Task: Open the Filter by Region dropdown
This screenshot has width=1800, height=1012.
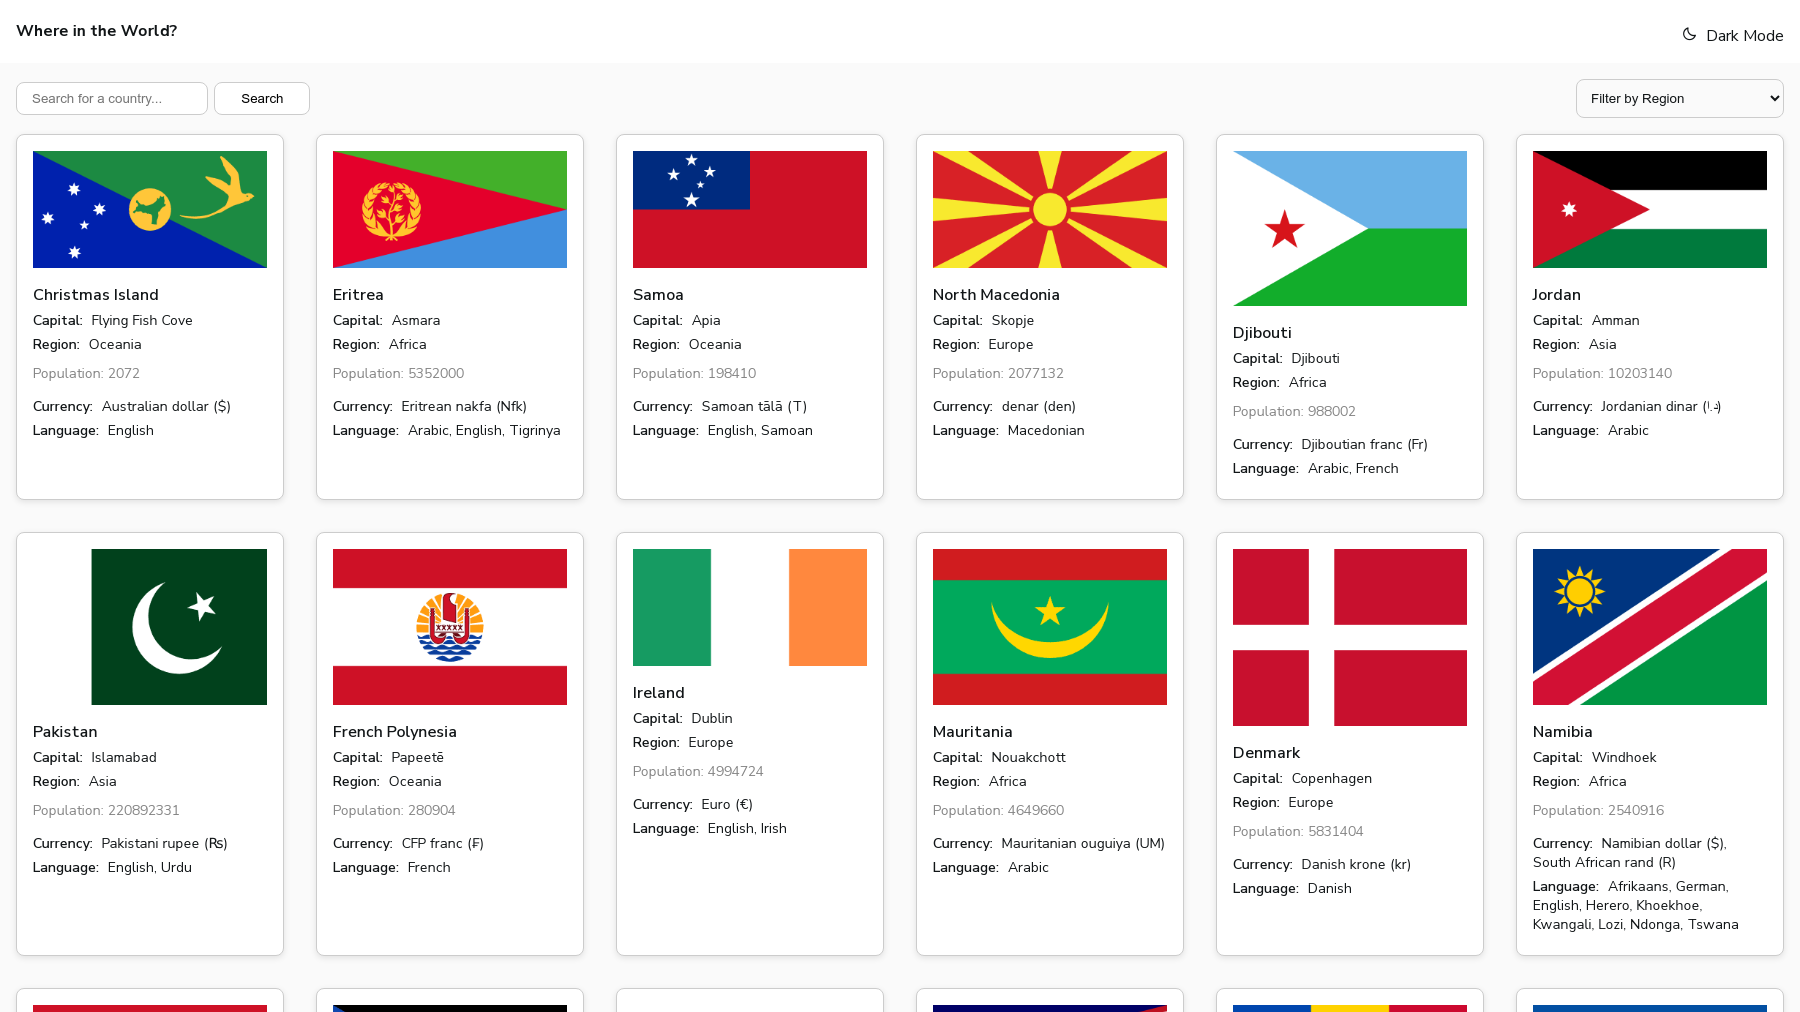Action: pyautogui.click(x=1679, y=98)
